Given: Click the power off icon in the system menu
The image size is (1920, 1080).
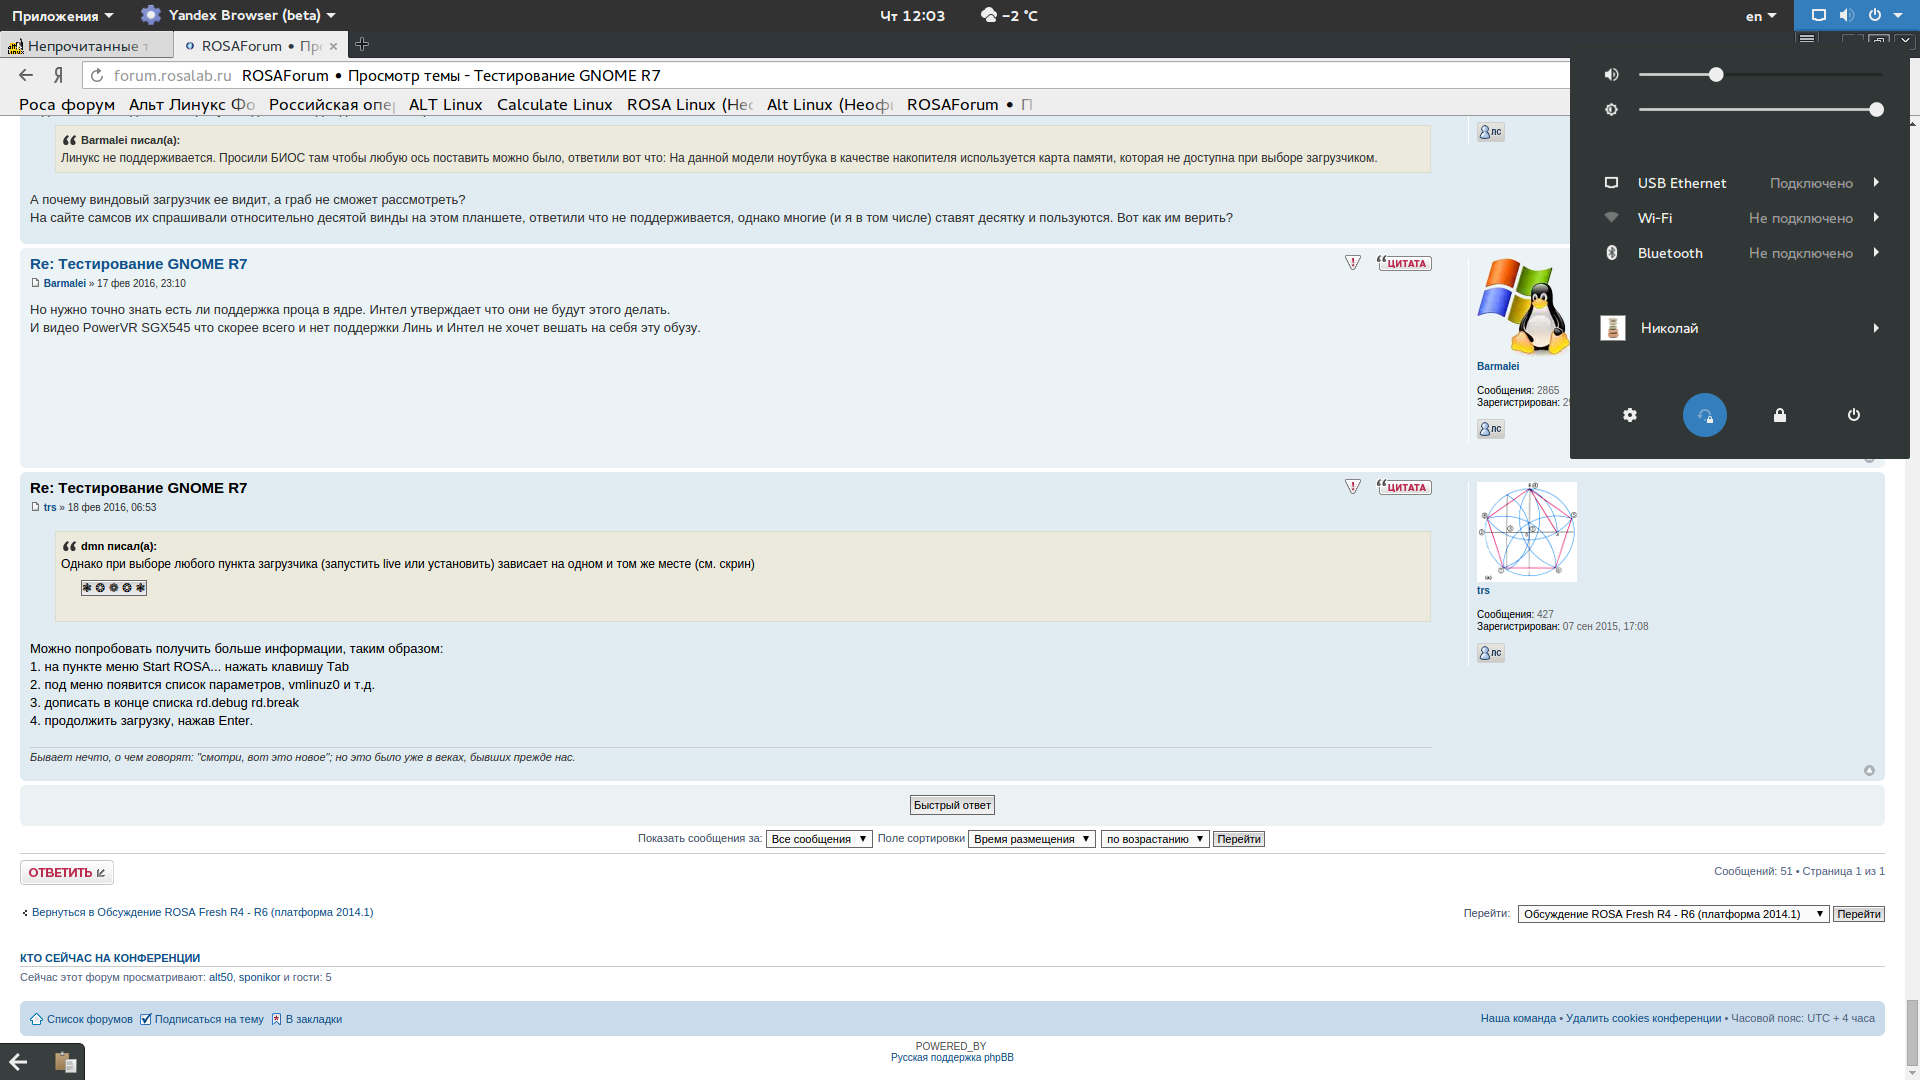Looking at the screenshot, I should coord(1853,415).
